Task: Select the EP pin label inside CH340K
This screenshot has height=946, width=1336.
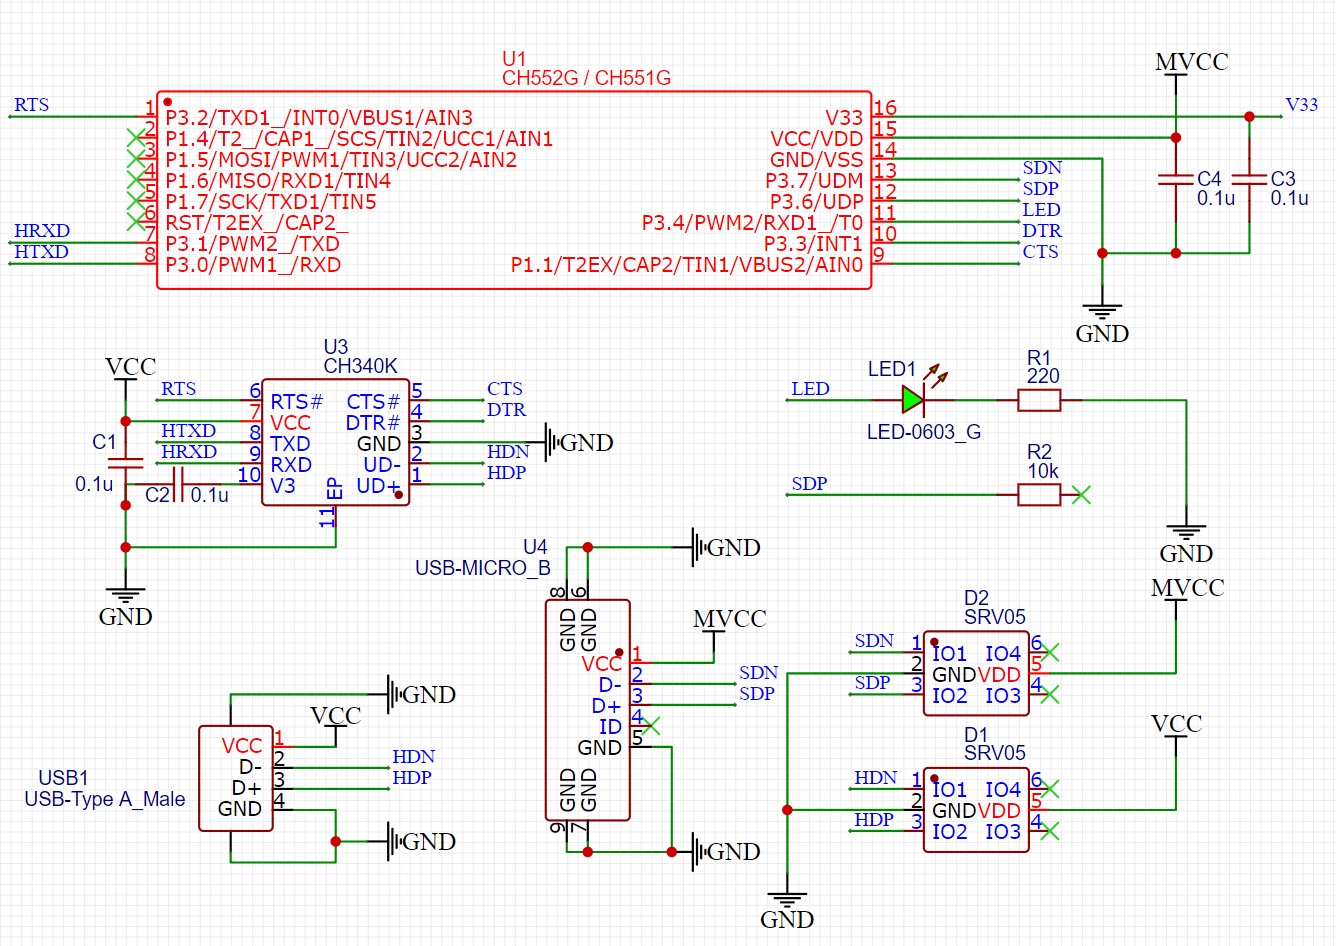Action: 335,488
